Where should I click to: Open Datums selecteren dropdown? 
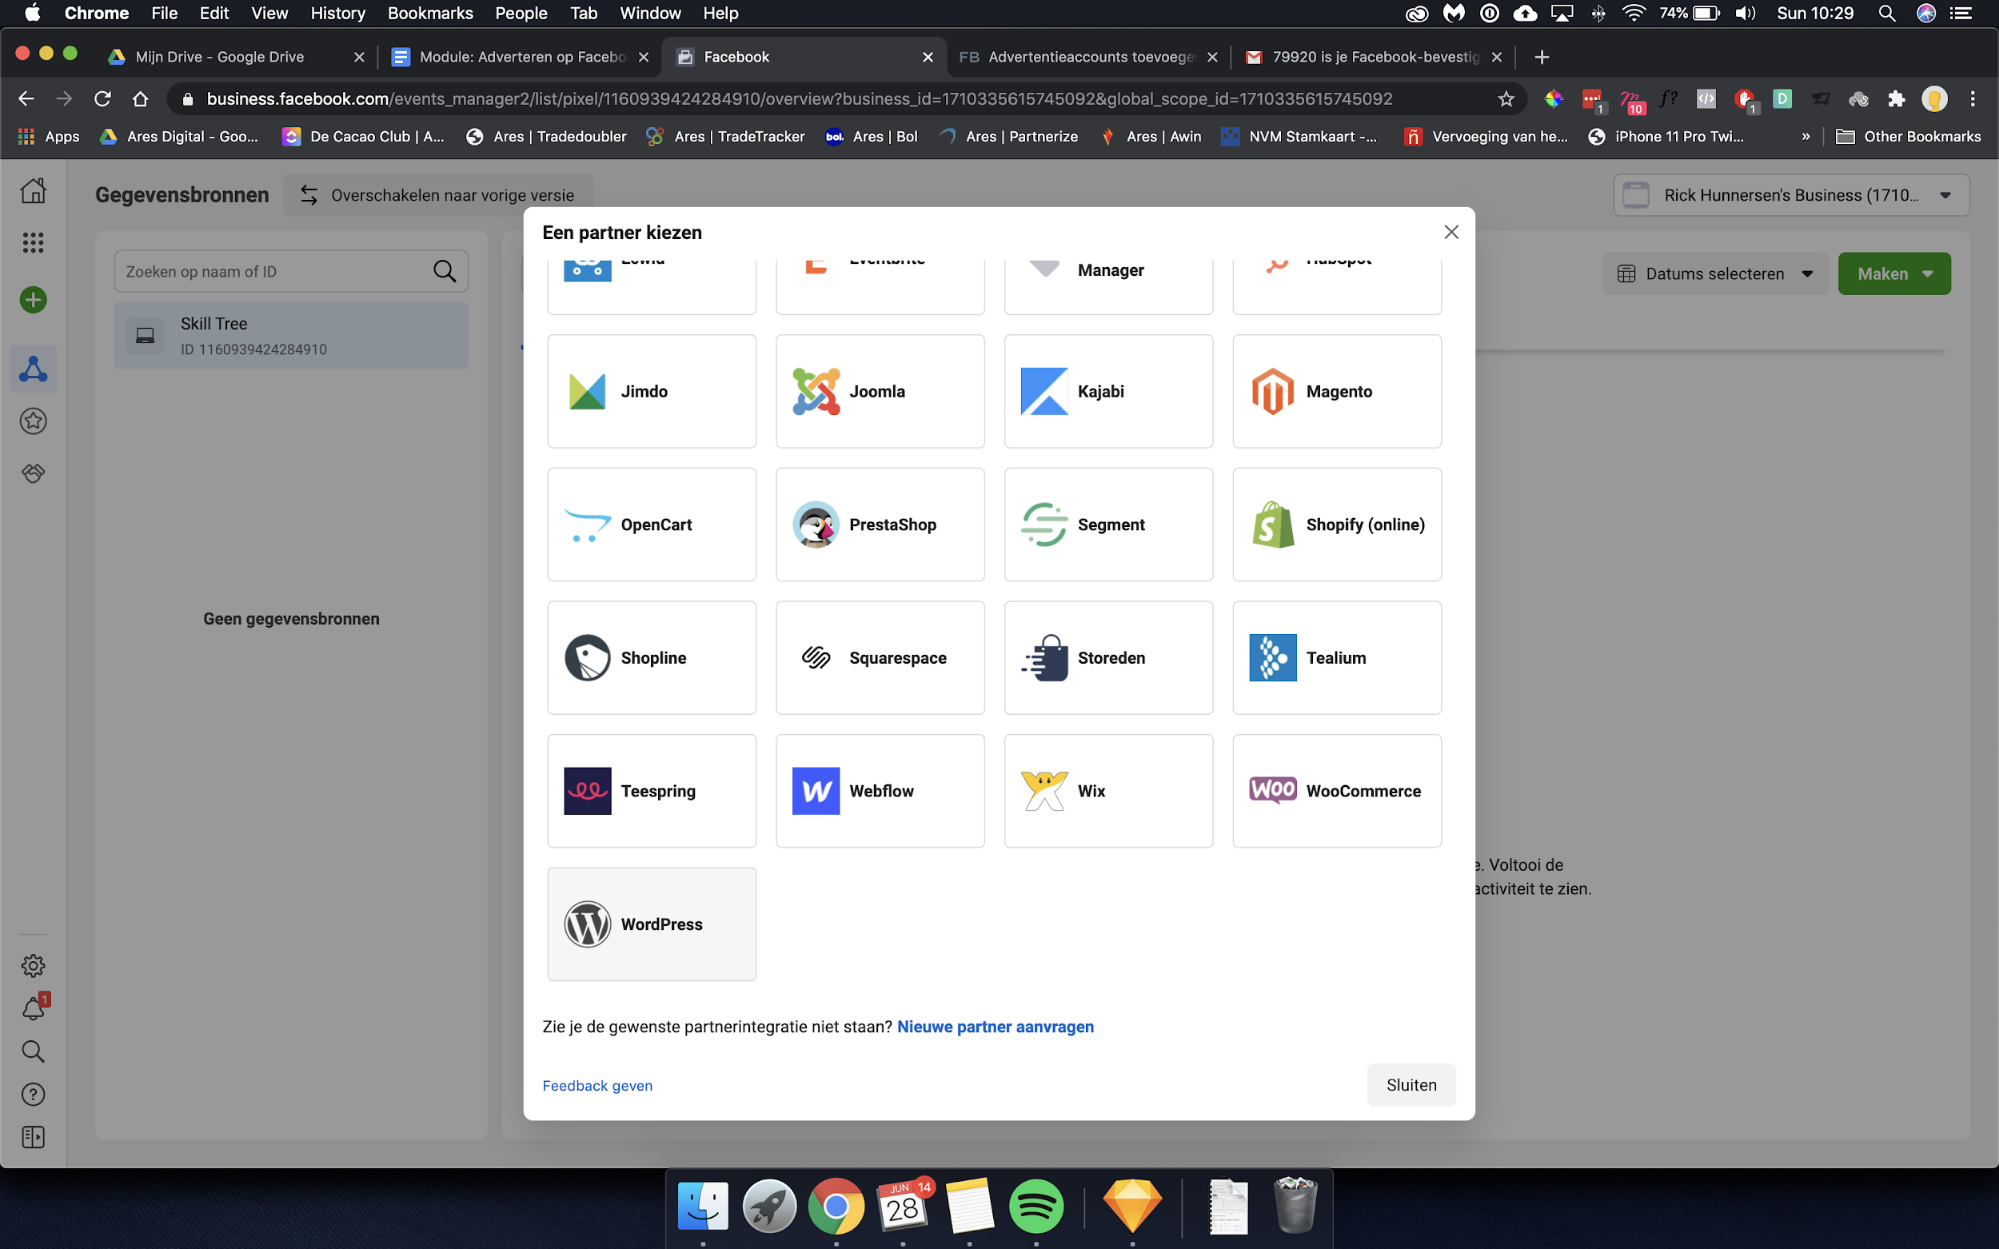(x=1715, y=273)
